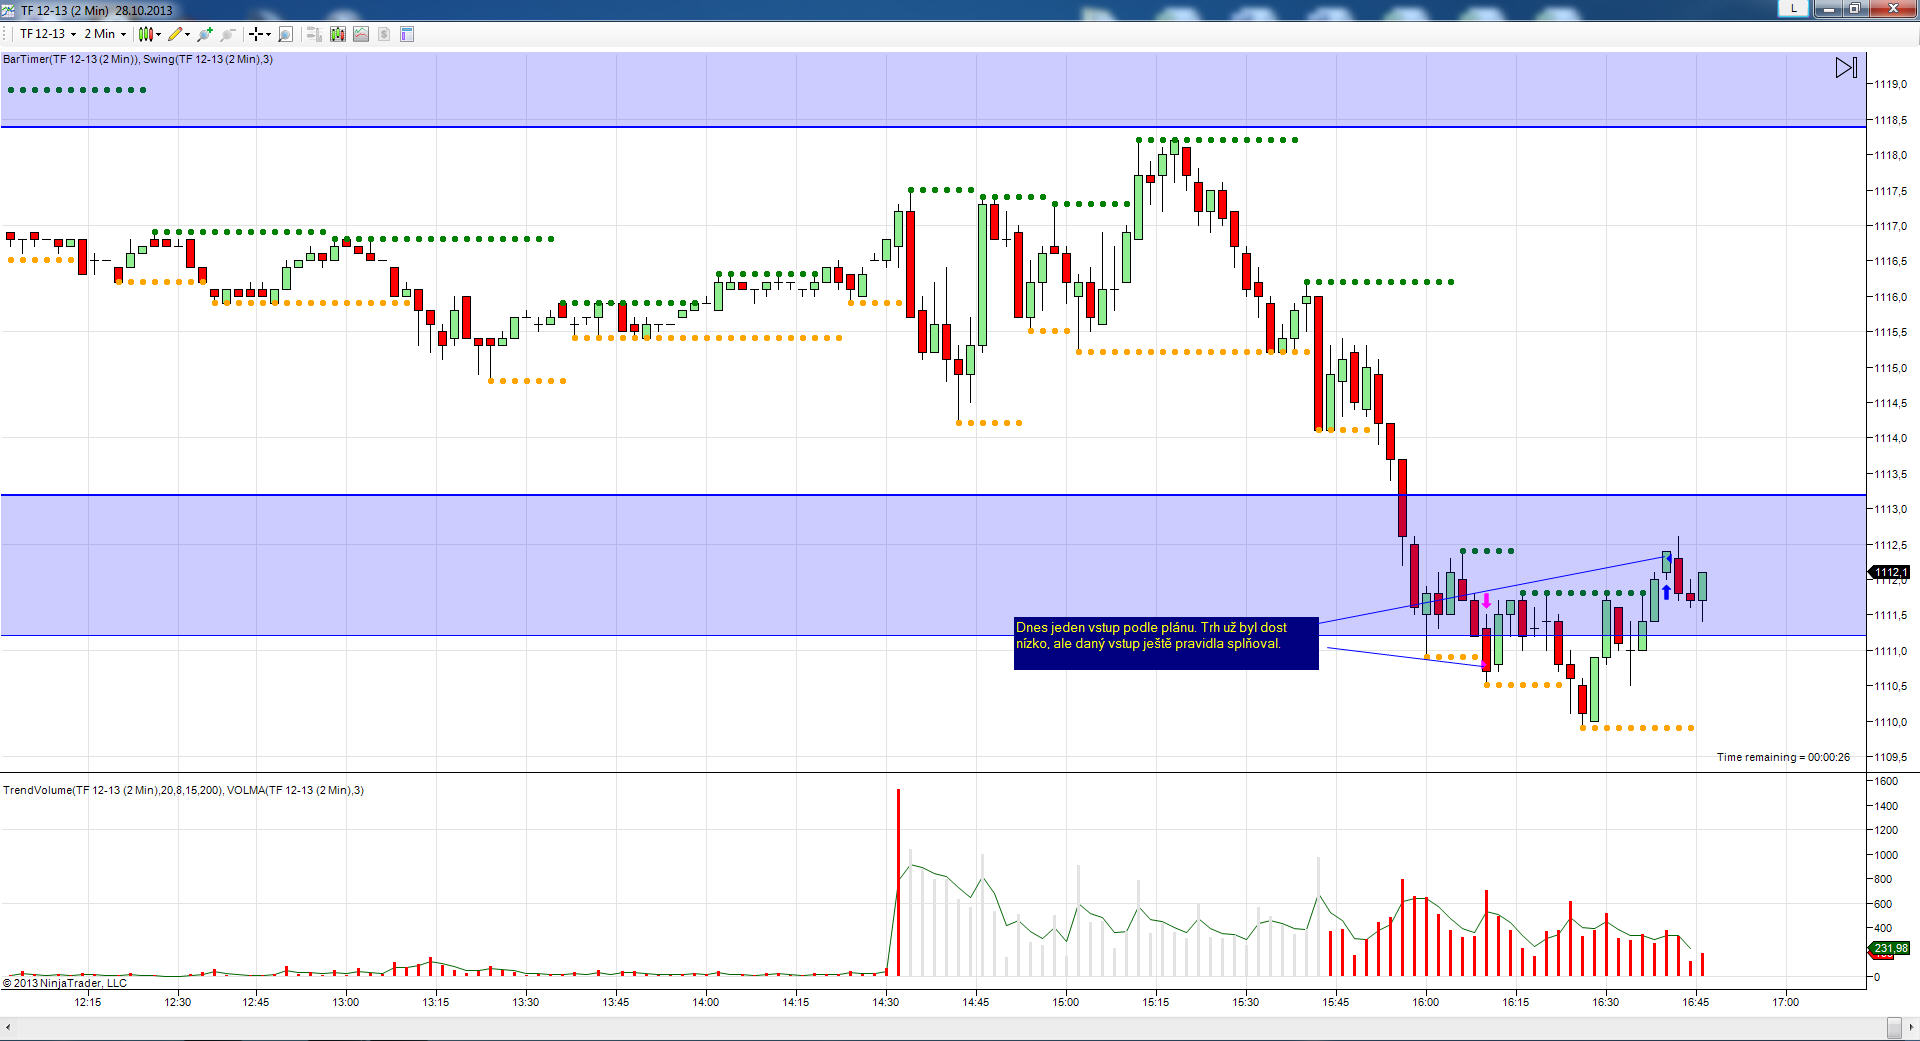The image size is (1920, 1041).
Task: Expand the chart style dropdown arrow
Action: point(159,34)
